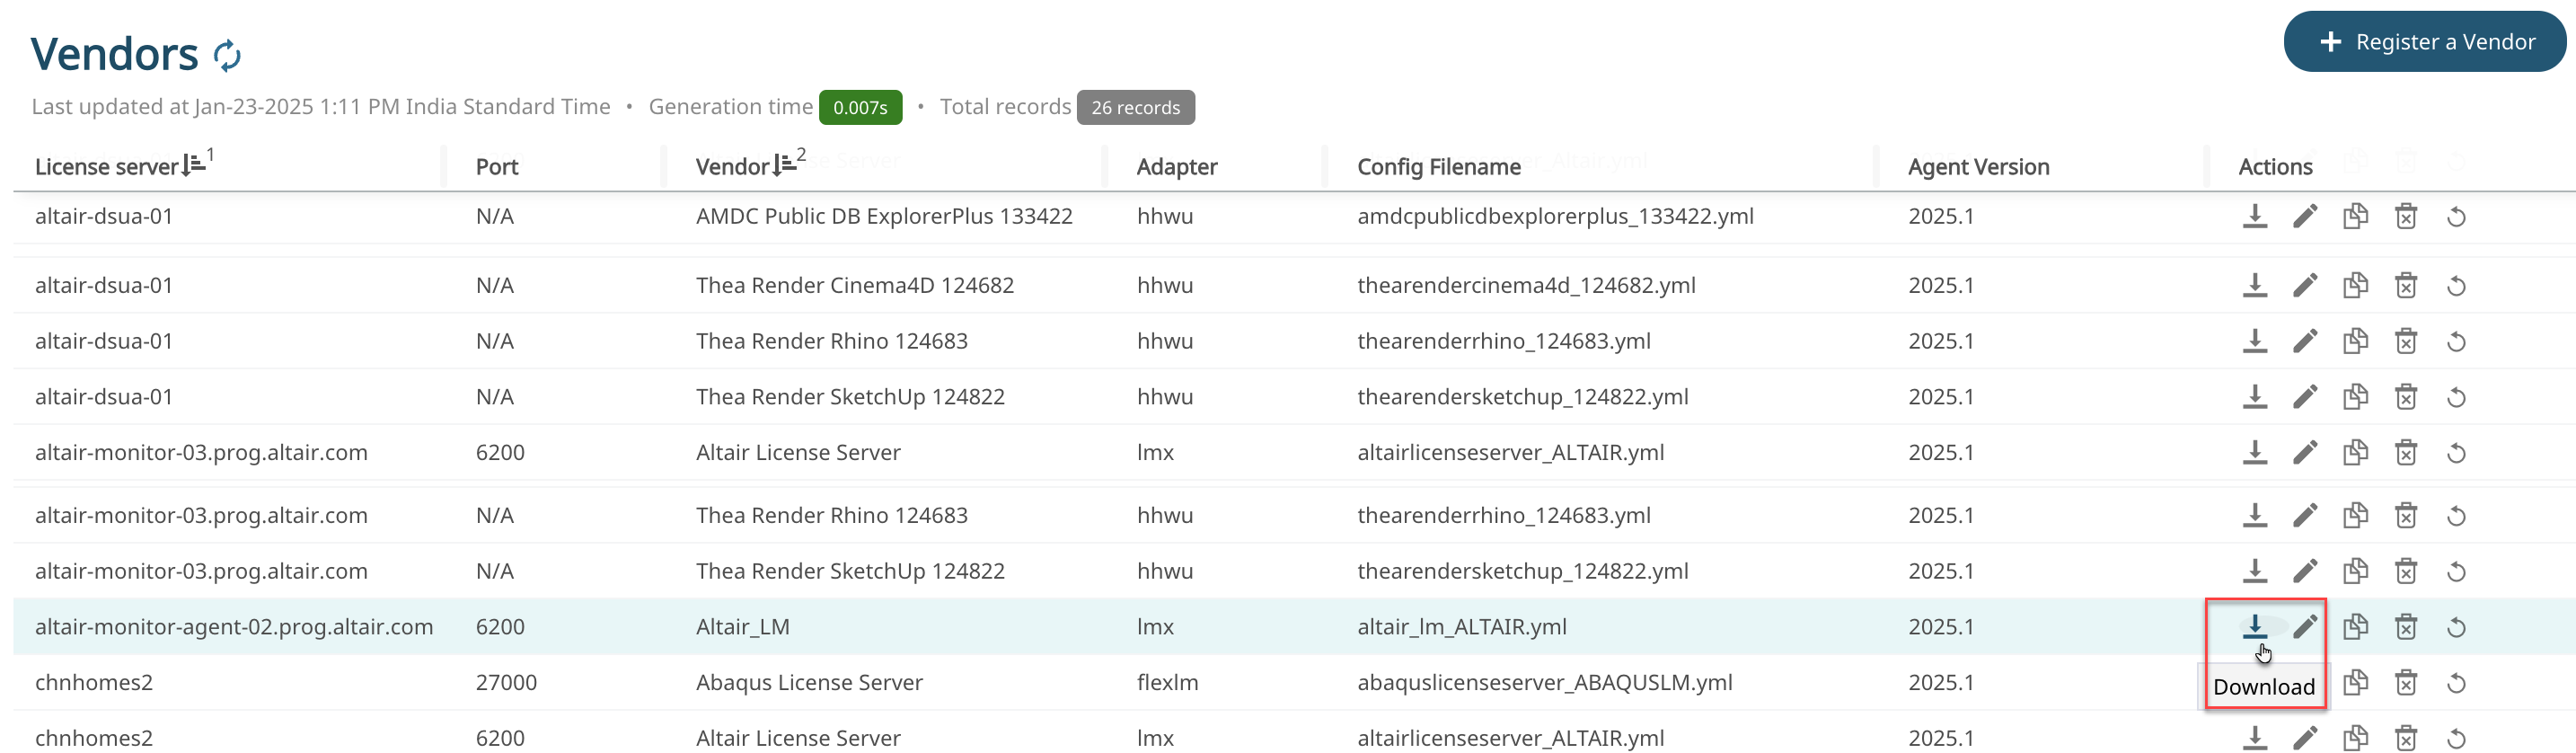Click the Agent Version column header
This screenshot has width=2576, height=753.
(1977, 166)
